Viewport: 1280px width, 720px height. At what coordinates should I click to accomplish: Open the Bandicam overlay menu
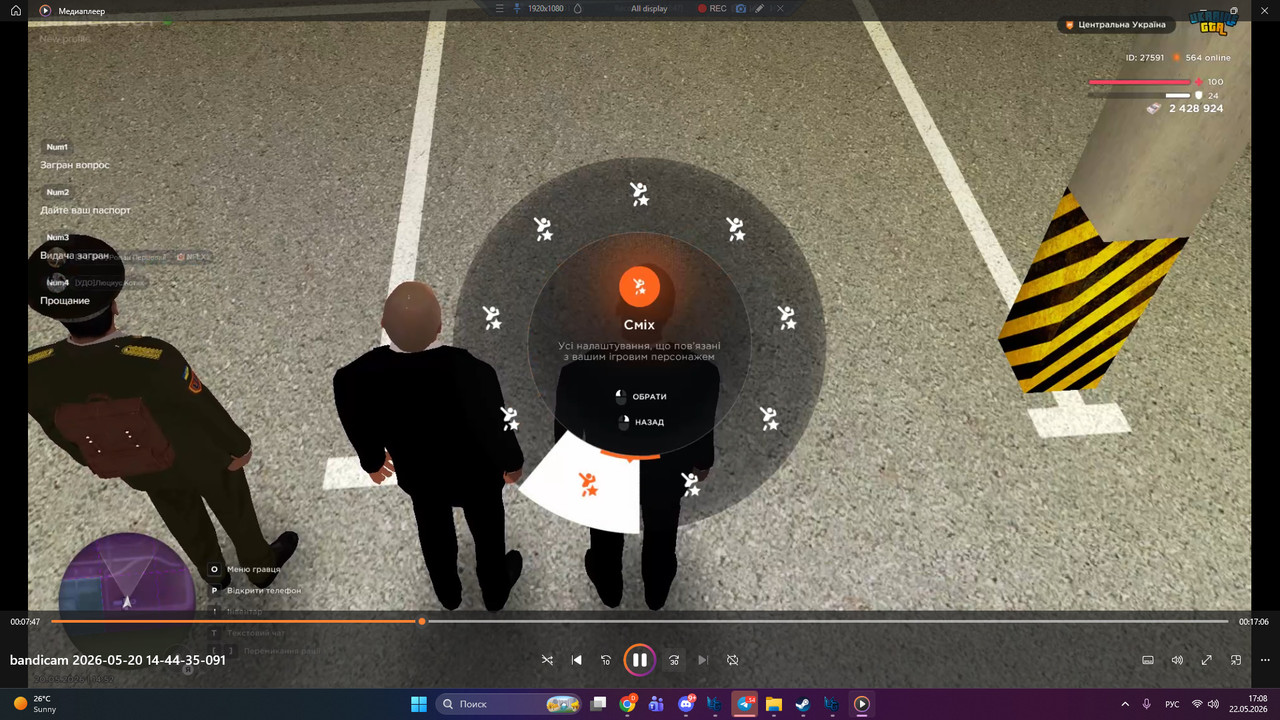(x=502, y=8)
